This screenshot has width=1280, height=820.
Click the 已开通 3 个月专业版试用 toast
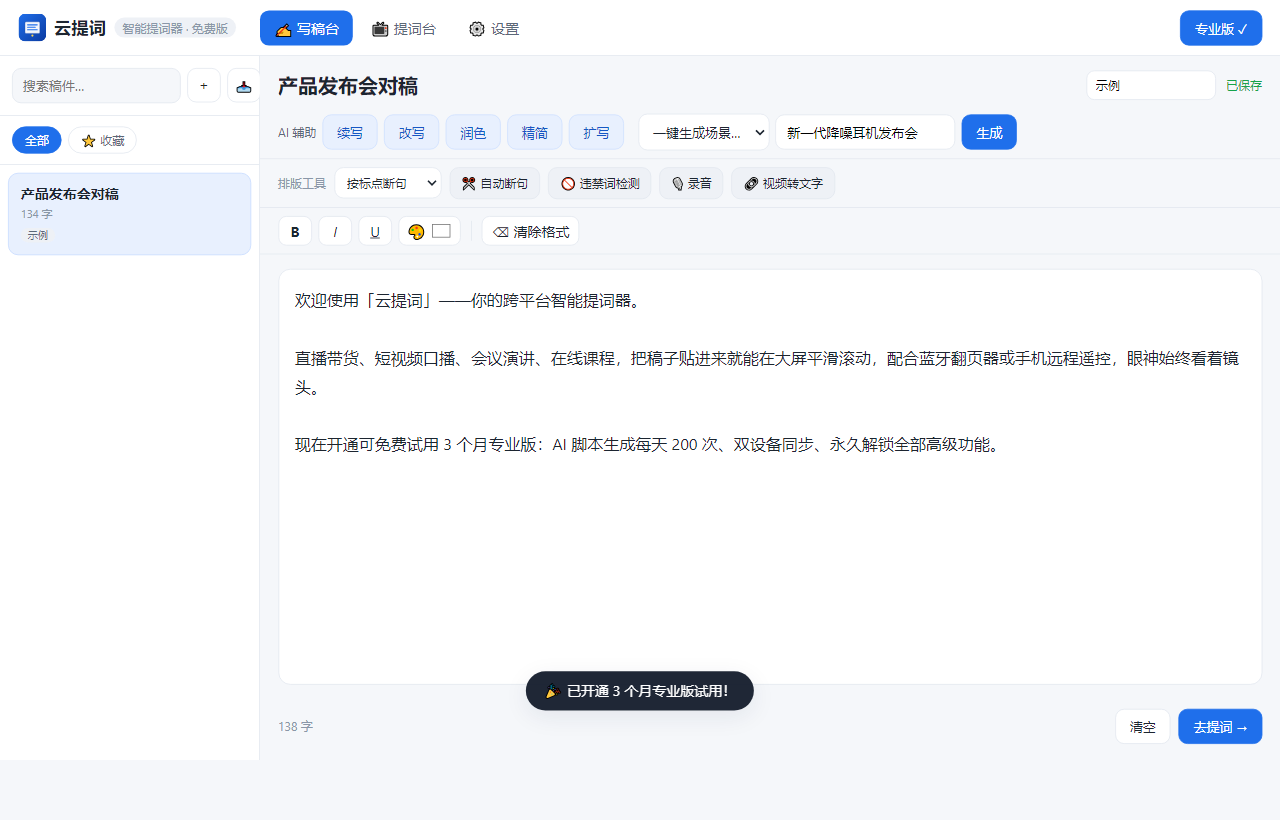click(640, 691)
